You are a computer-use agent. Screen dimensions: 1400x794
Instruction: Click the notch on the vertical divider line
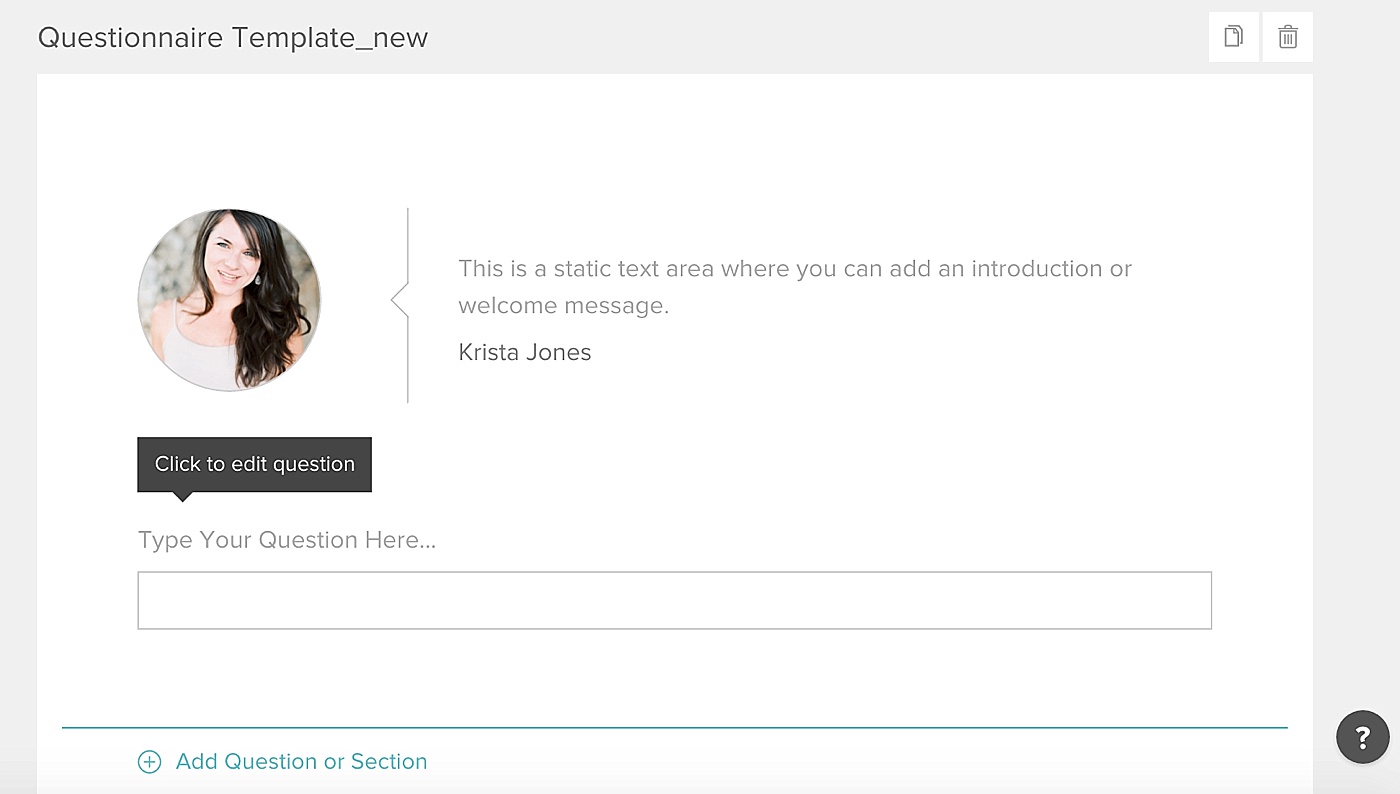(399, 300)
